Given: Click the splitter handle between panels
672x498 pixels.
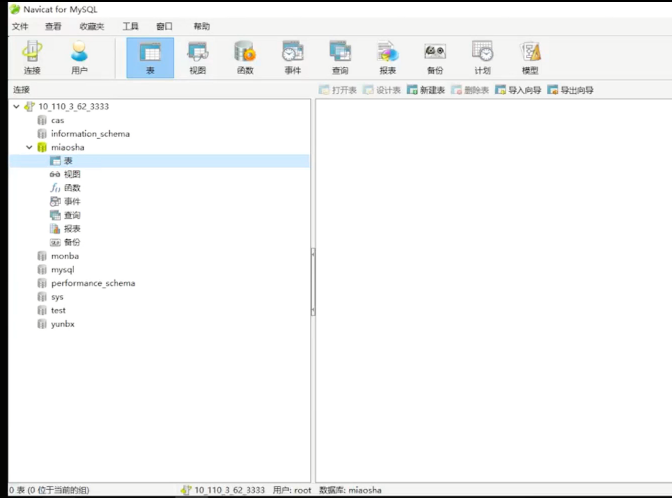Looking at the screenshot, I should 313,282.
